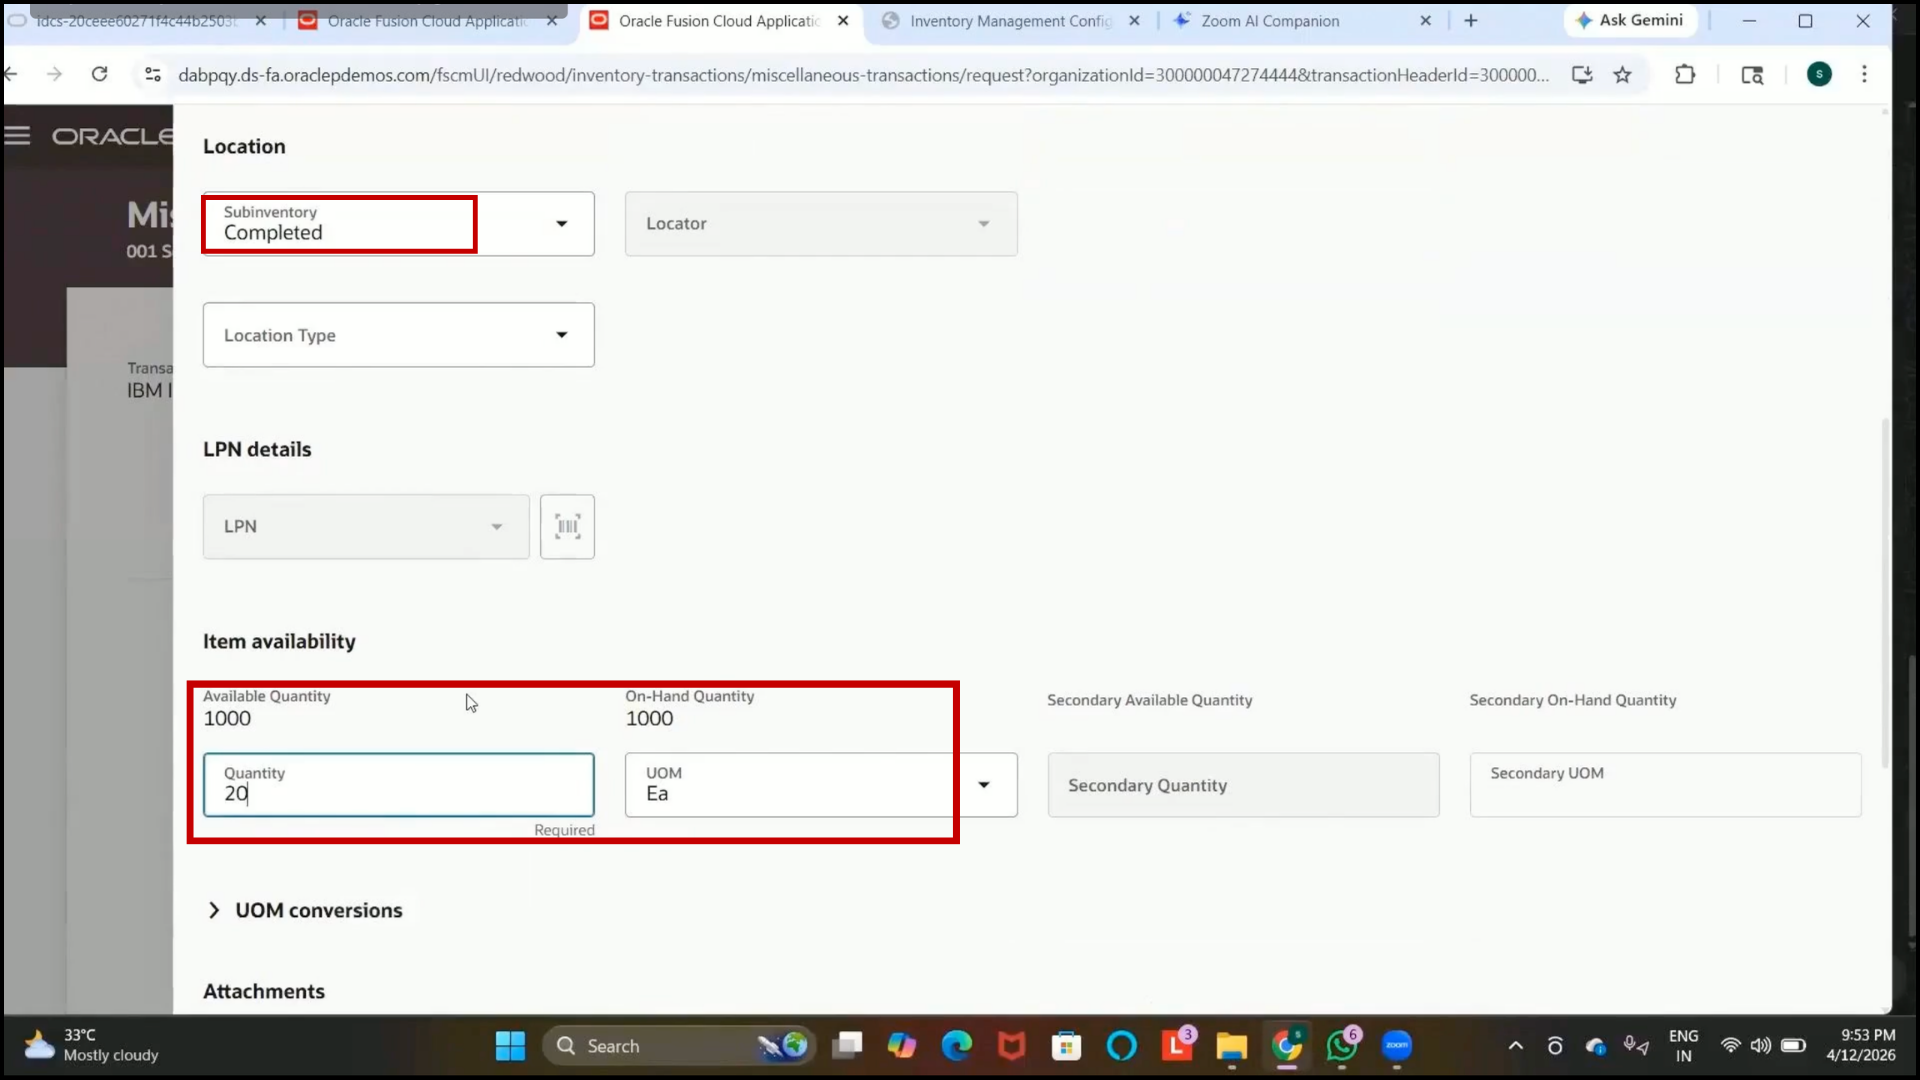Open the UOM dropdown arrow

tap(984, 785)
